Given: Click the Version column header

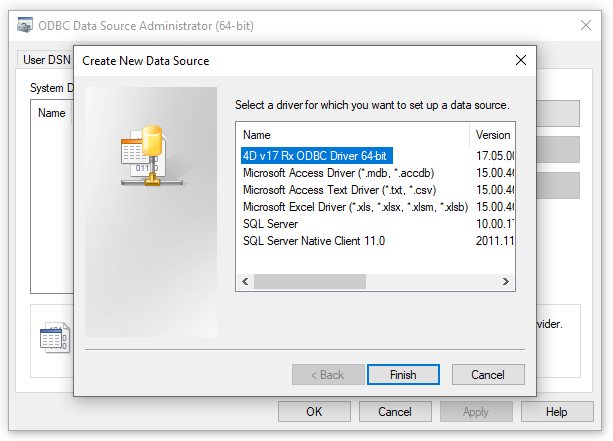Looking at the screenshot, I should (x=492, y=134).
